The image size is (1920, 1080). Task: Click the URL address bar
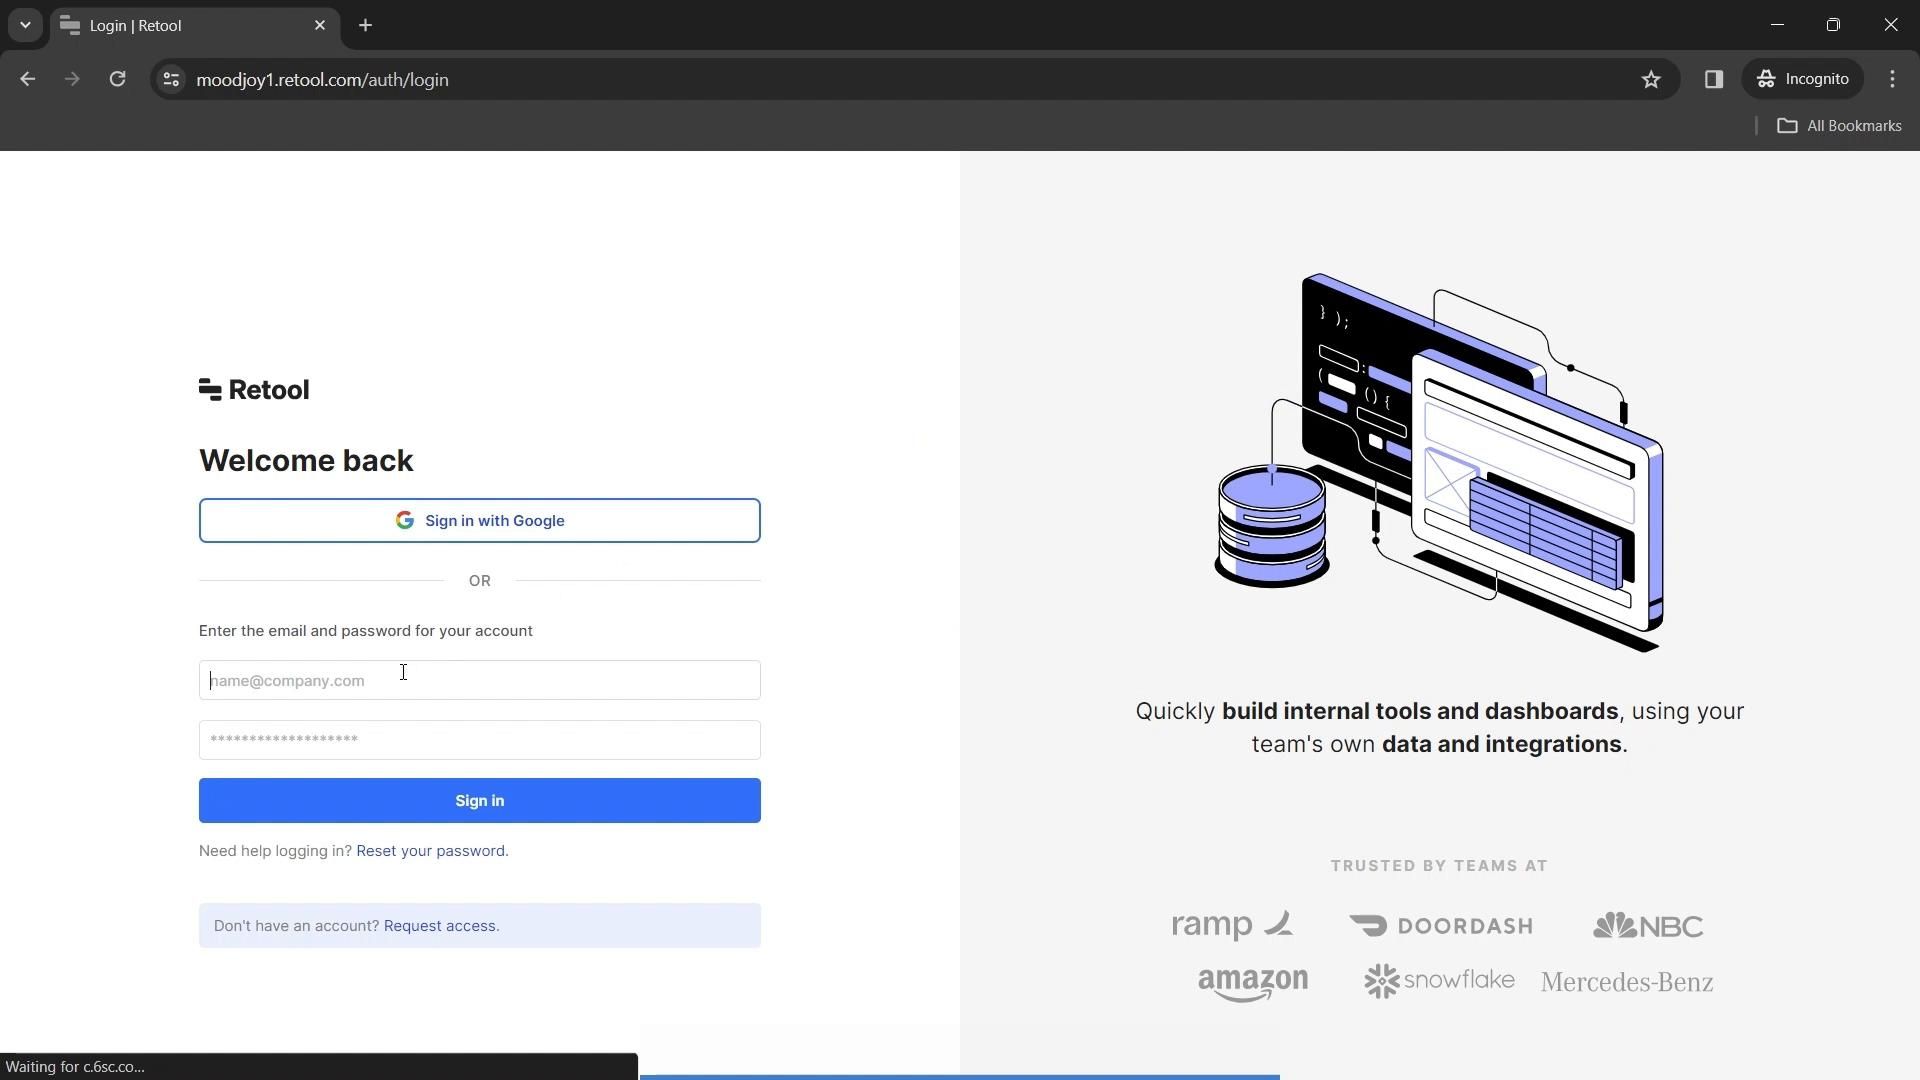click(800, 79)
